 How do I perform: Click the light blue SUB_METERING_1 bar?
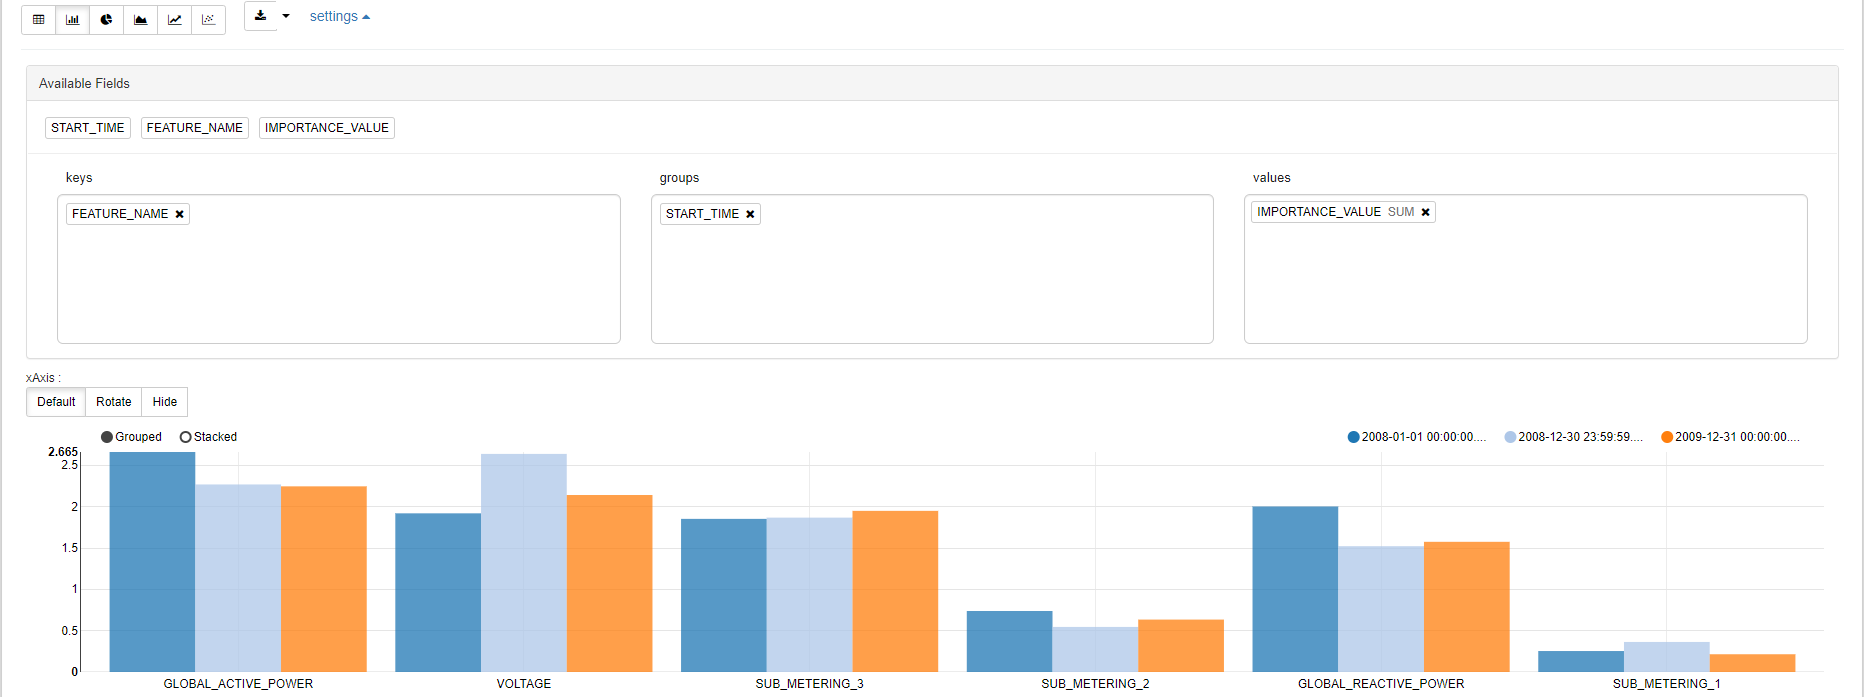[x=1667, y=657]
